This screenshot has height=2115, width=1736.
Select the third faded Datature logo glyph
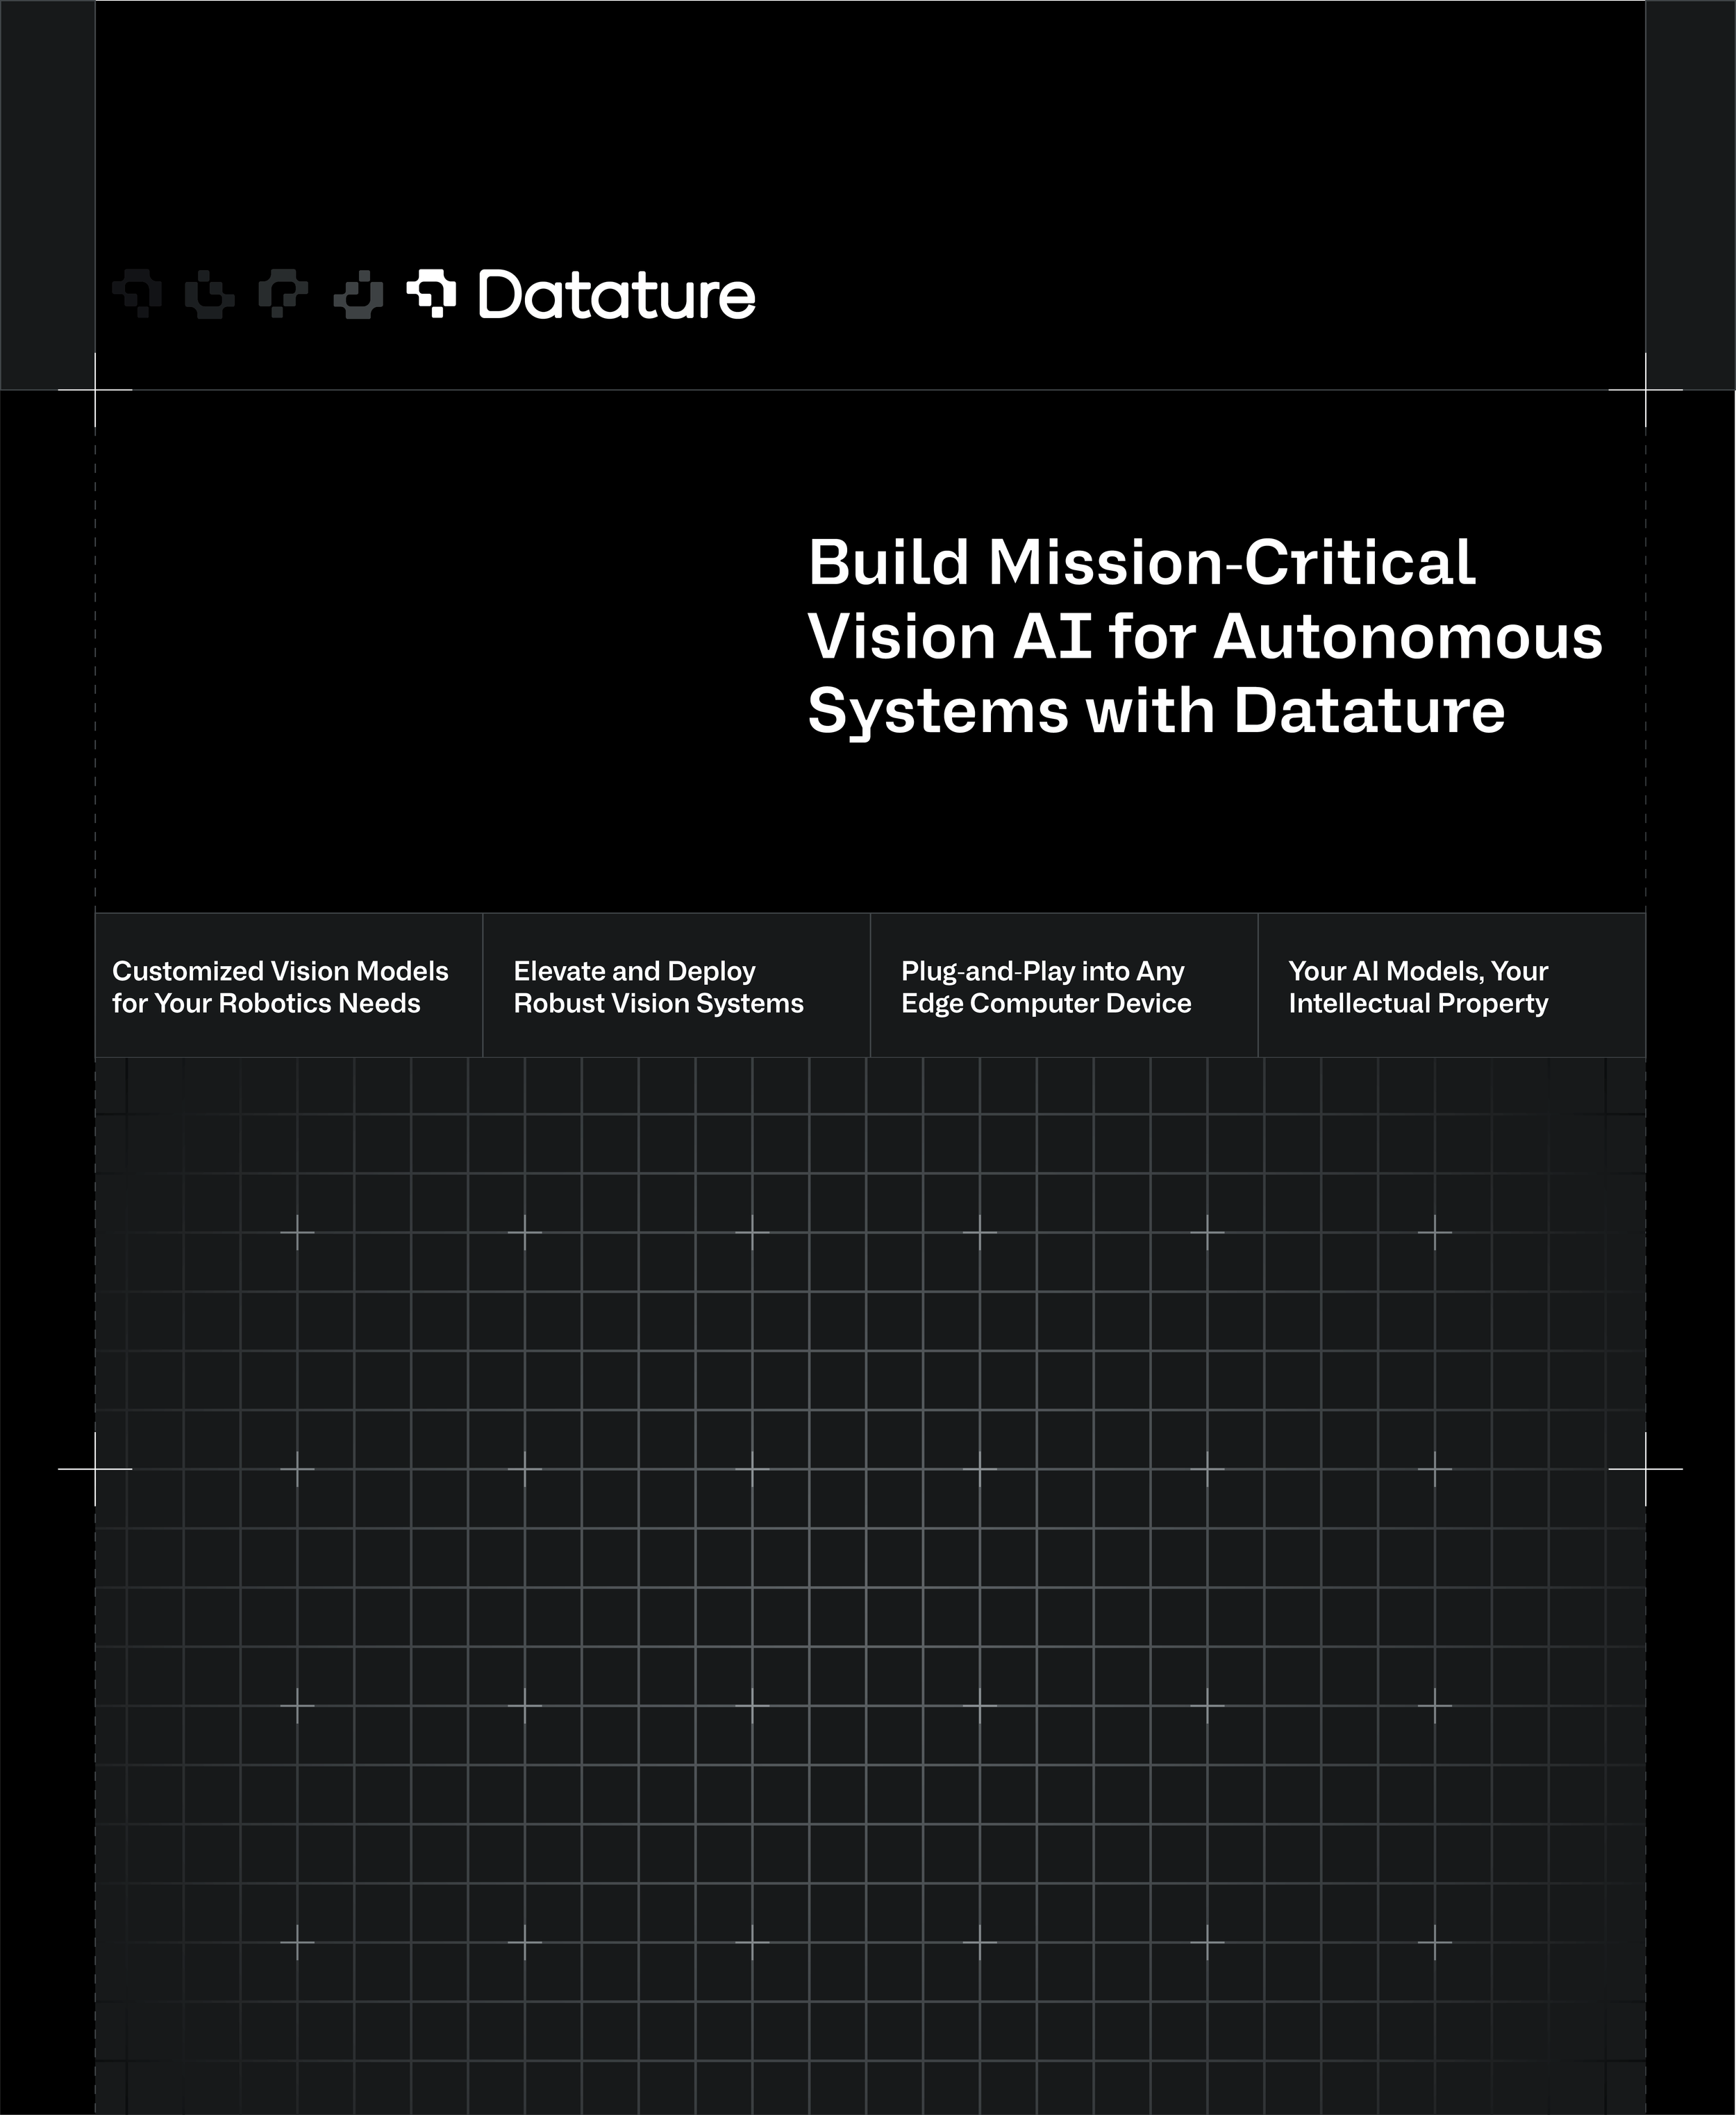pyautogui.click(x=283, y=294)
